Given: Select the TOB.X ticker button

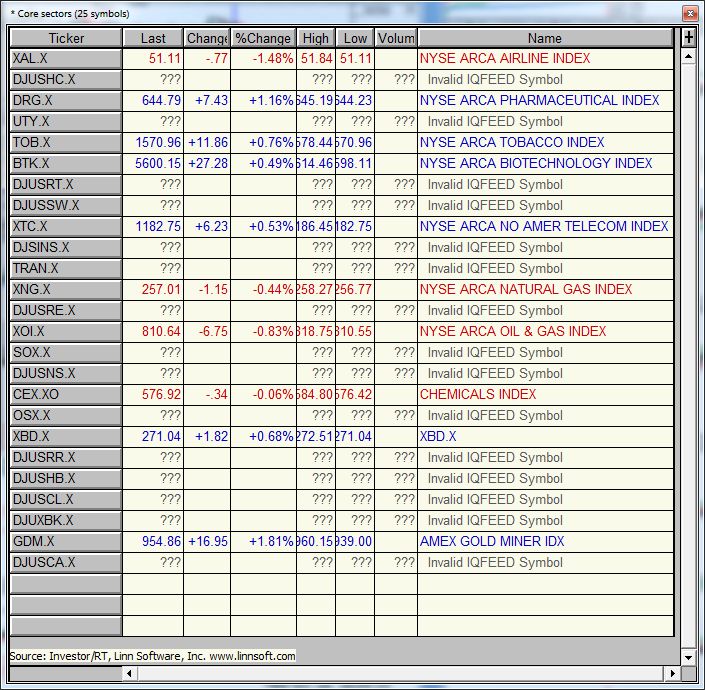Looking at the screenshot, I should (x=66, y=142).
